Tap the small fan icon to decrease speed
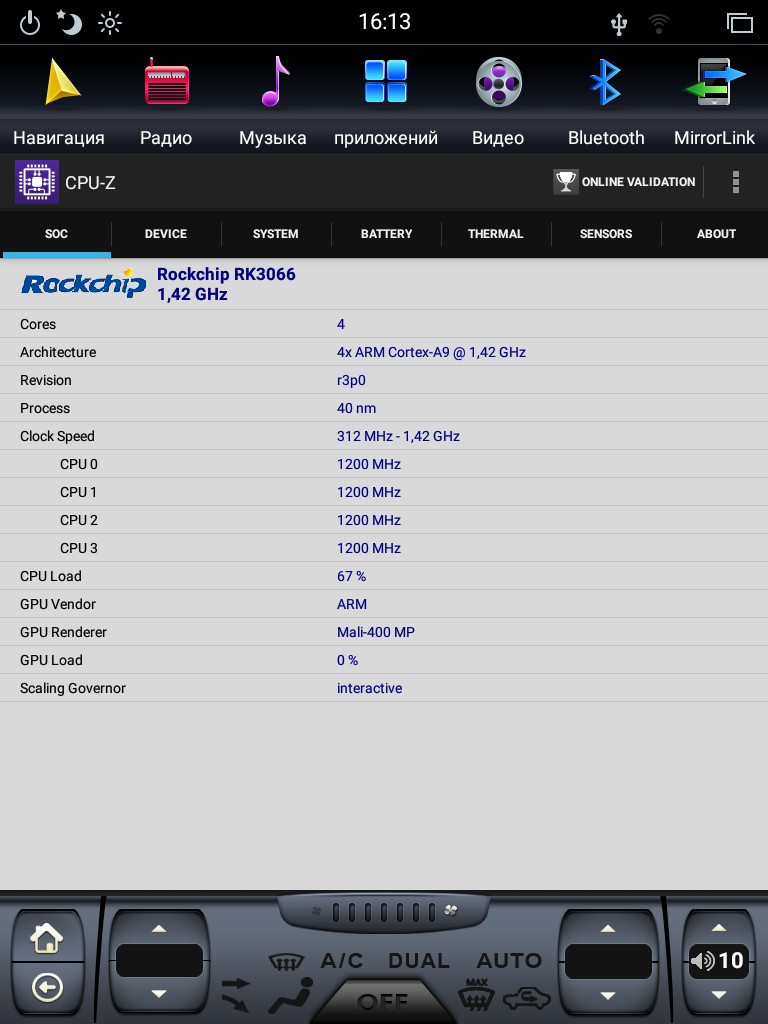The width and height of the screenshot is (768, 1024). tap(317, 911)
